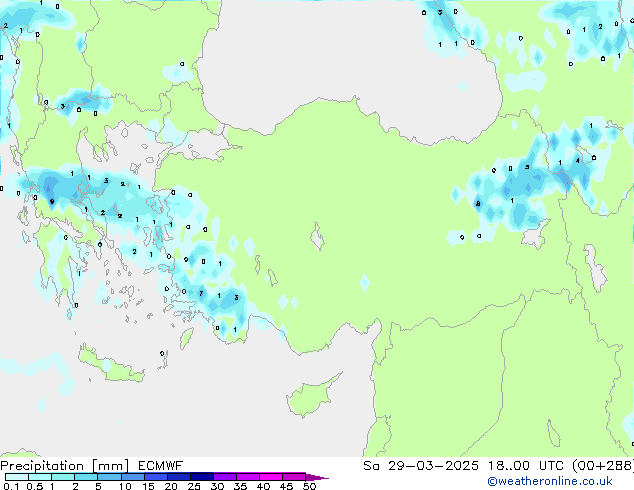The width and height of the screenshot is (634, 490).
Task: Click the date 'Sa 29-03-2025'
Action: [421, 466]
